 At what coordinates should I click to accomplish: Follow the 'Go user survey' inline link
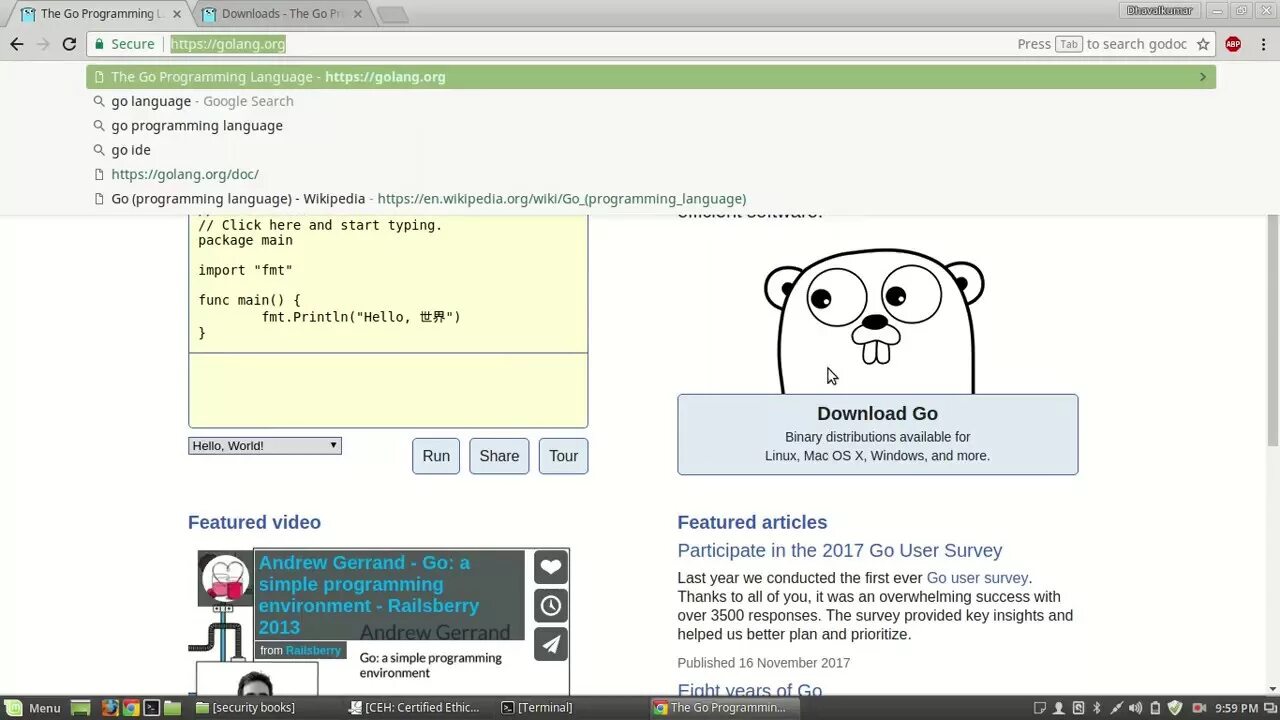[977, 578]
